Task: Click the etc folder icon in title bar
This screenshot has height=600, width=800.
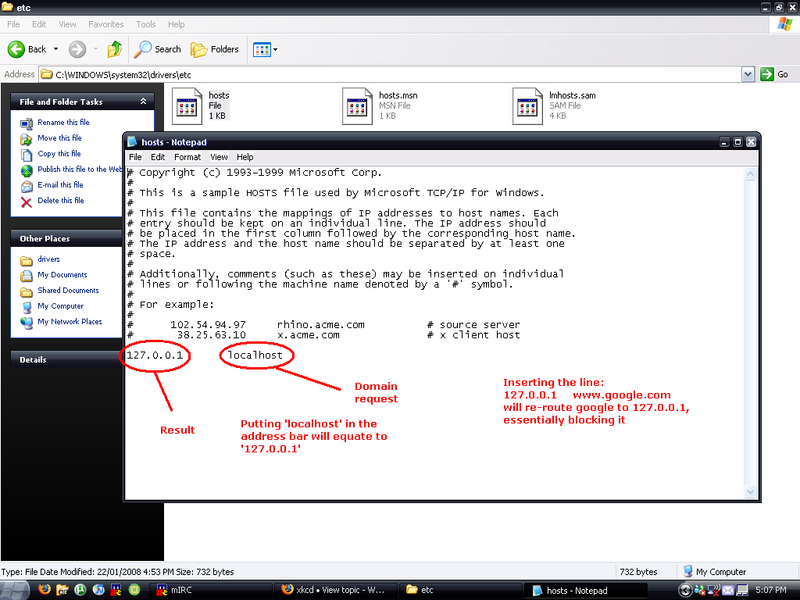Action: [x=7, y=7]
